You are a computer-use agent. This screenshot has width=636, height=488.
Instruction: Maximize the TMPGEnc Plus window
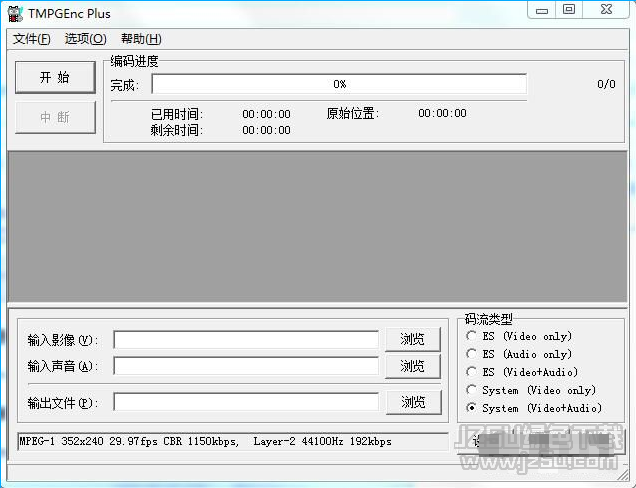click(569, 9)
